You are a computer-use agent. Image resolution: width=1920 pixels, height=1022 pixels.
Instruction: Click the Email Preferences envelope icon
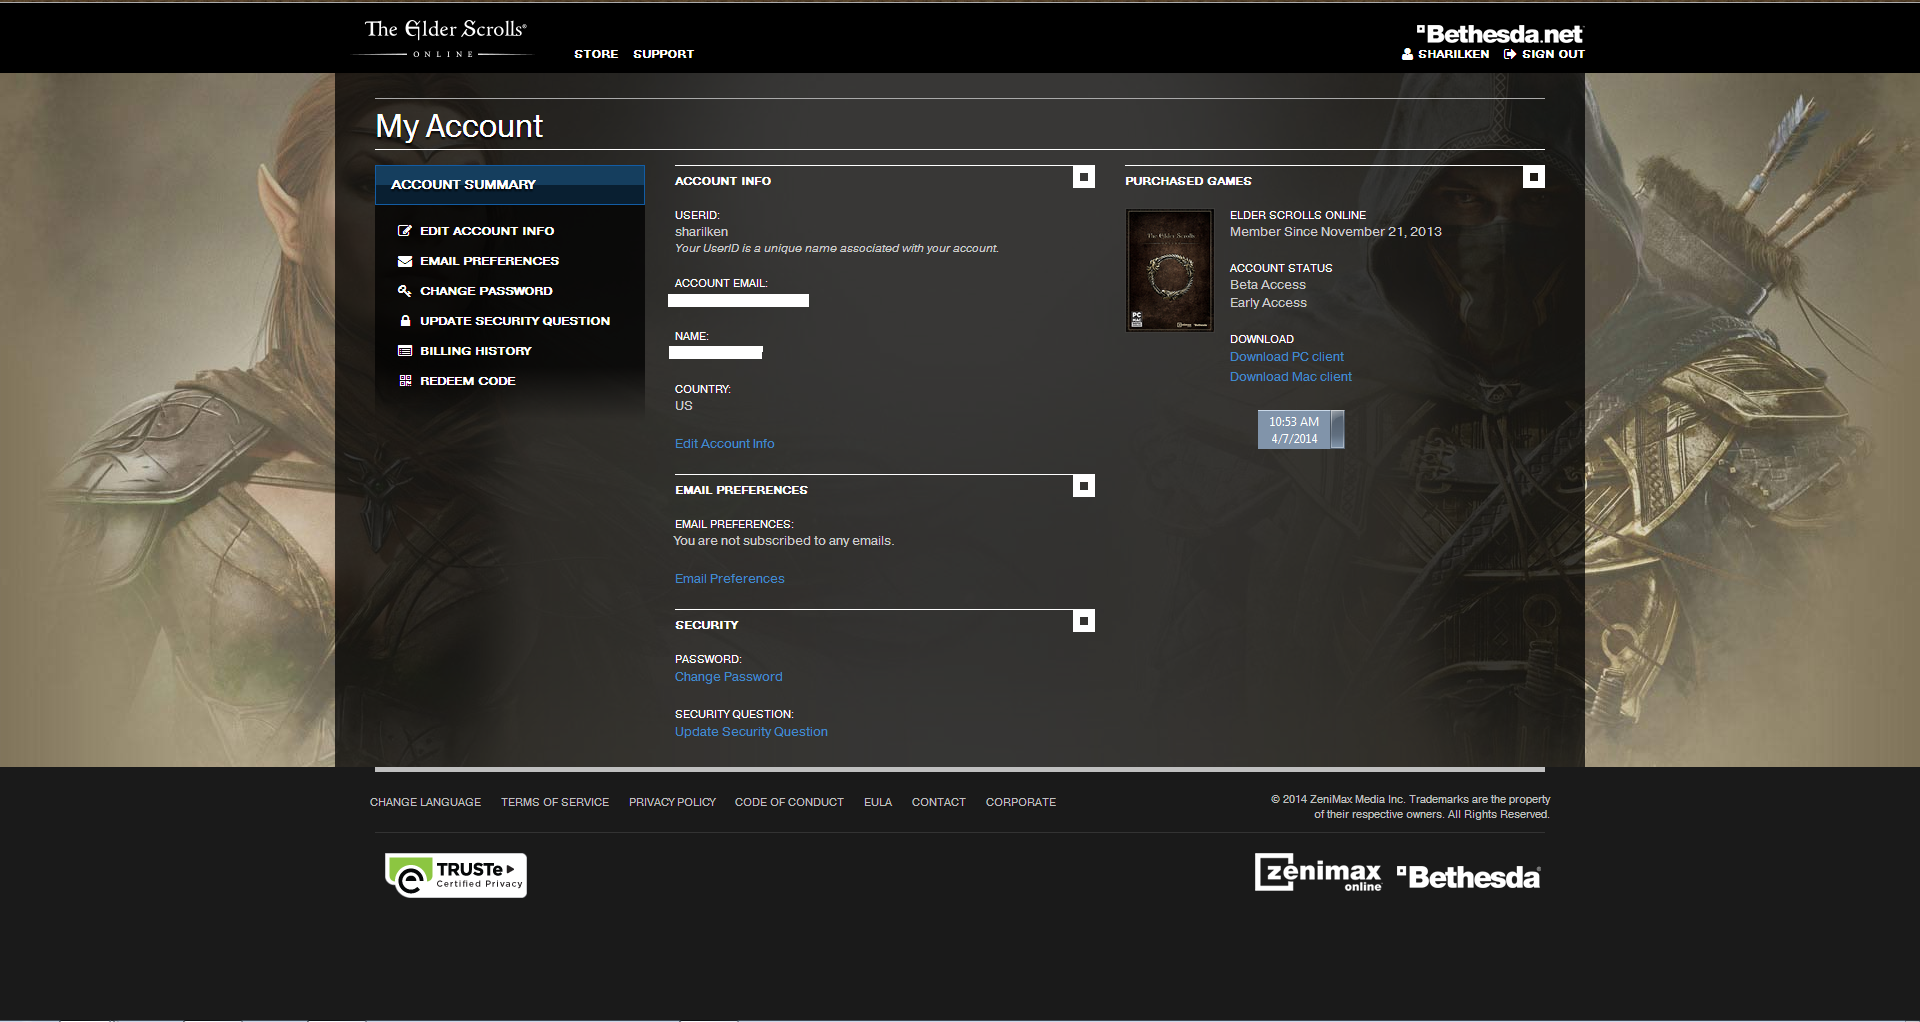point(405,261)
